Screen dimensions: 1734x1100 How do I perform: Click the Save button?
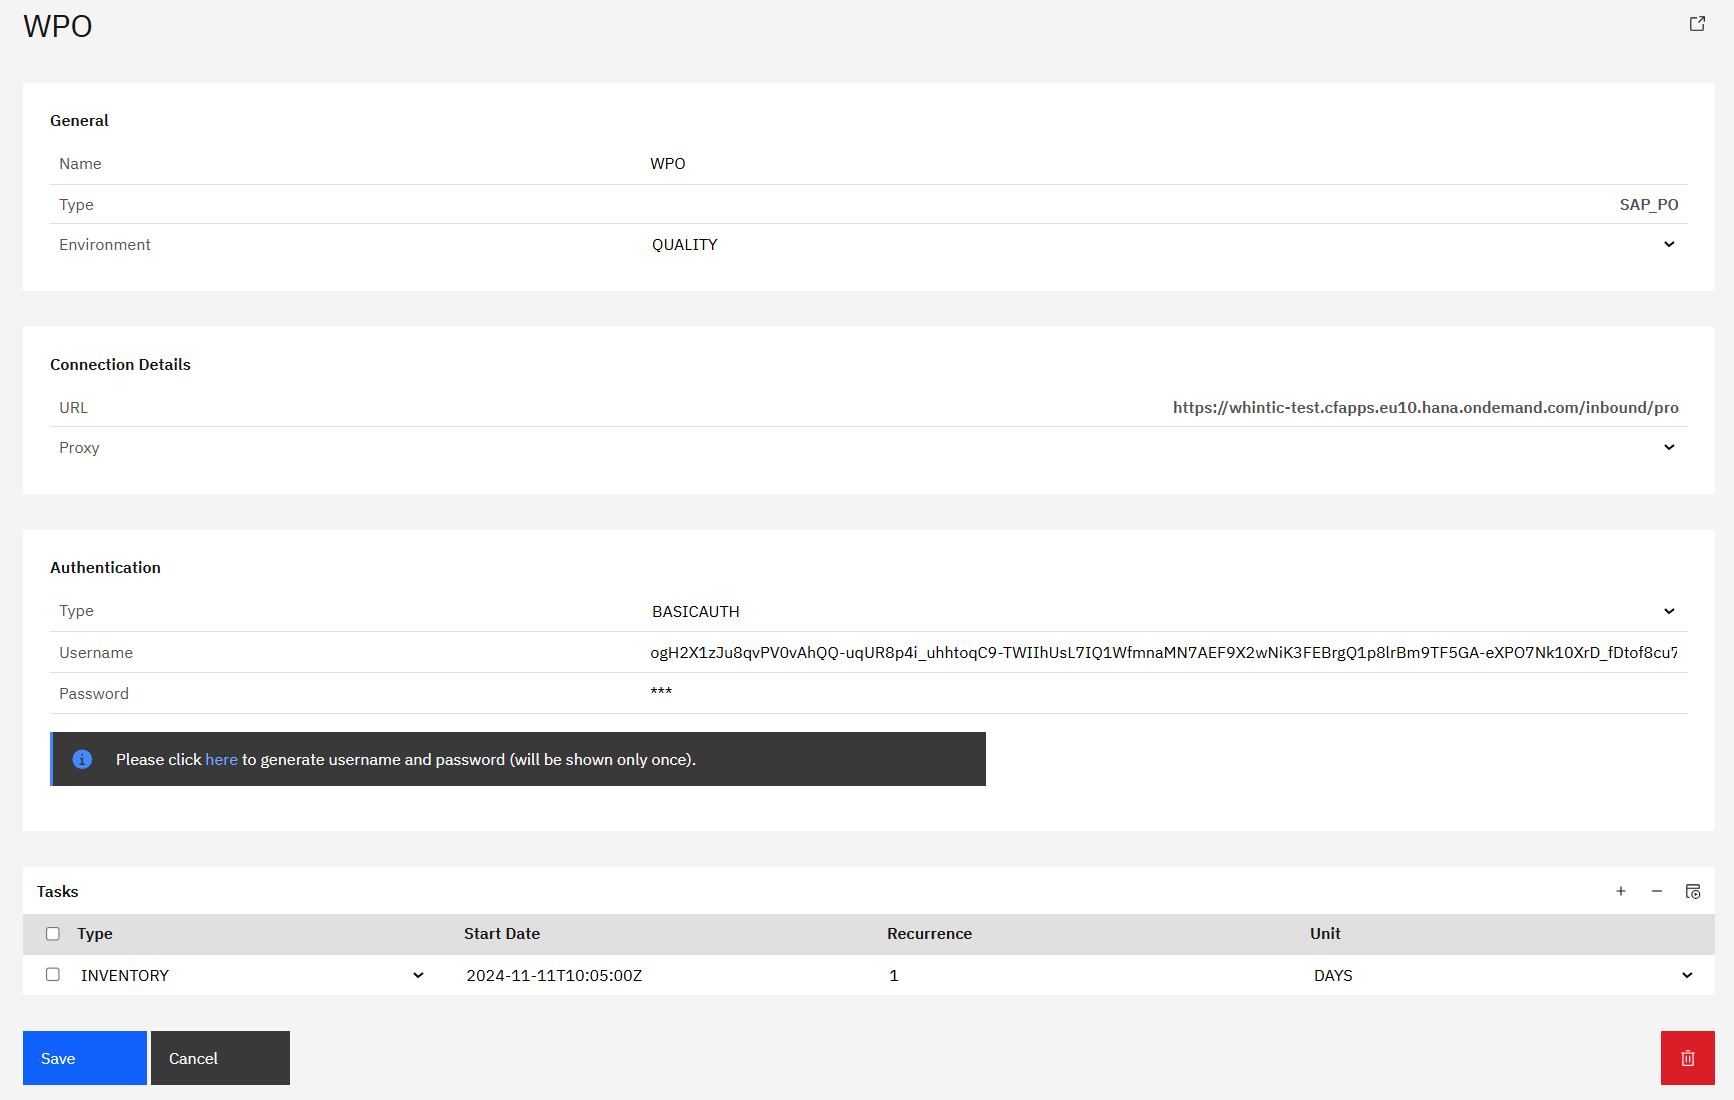[x=84, y=1058]
